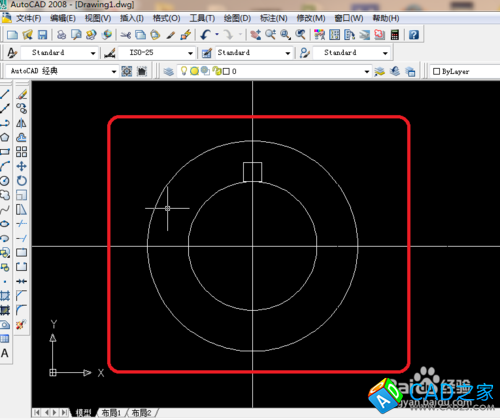The image size is (500, 420).
Task: Select the Circle draw tool
Action: click(x=5, y=181)
